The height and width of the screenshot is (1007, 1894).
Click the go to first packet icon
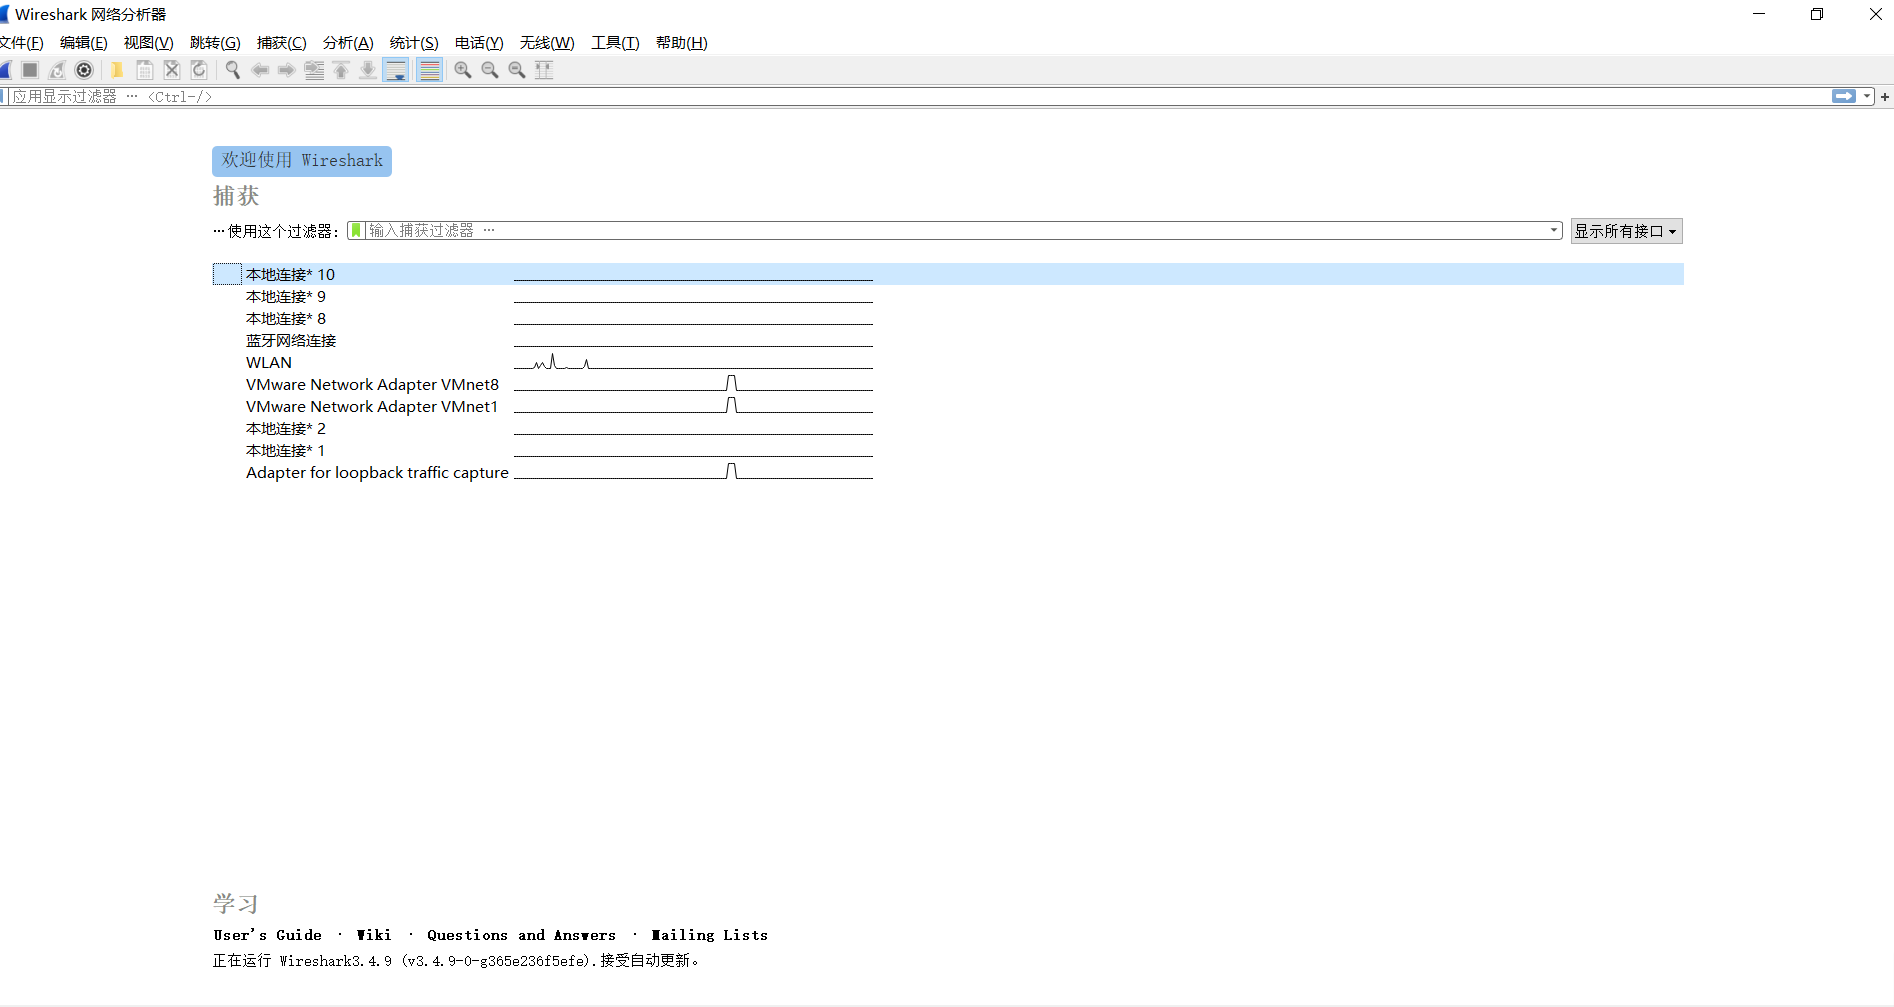(342, 69)
